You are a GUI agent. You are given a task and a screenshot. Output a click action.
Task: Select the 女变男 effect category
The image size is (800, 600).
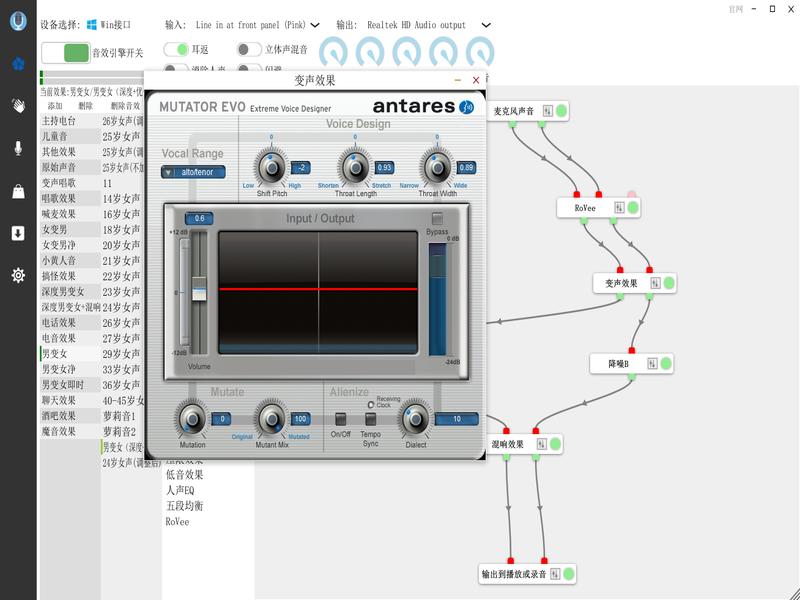70,230
